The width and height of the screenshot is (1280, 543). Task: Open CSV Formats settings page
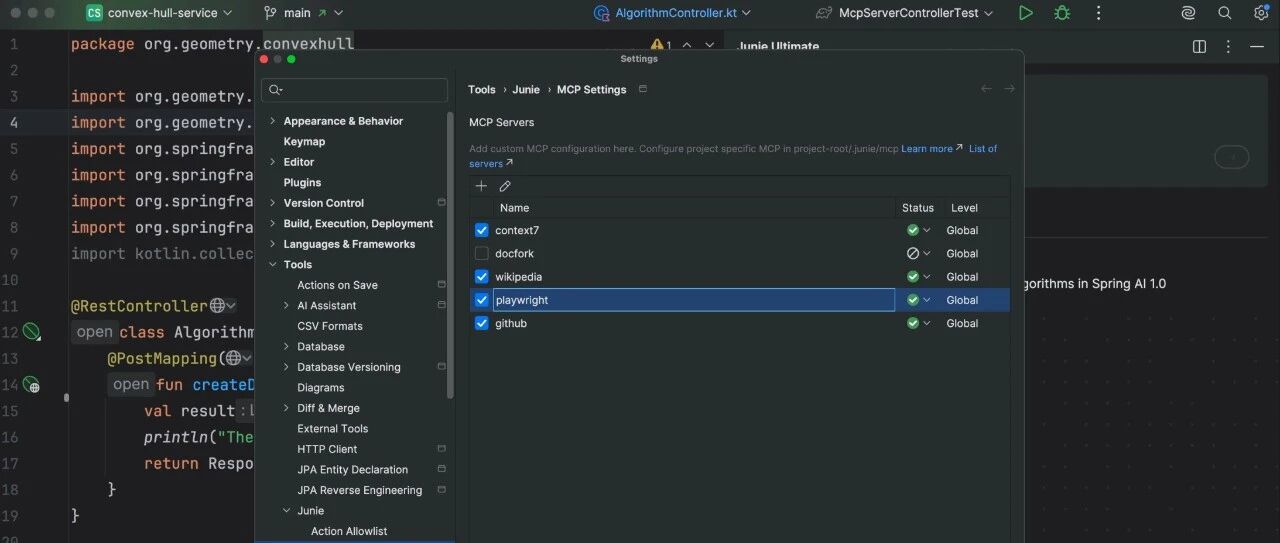pyautogui.click(x=330, y=326)
